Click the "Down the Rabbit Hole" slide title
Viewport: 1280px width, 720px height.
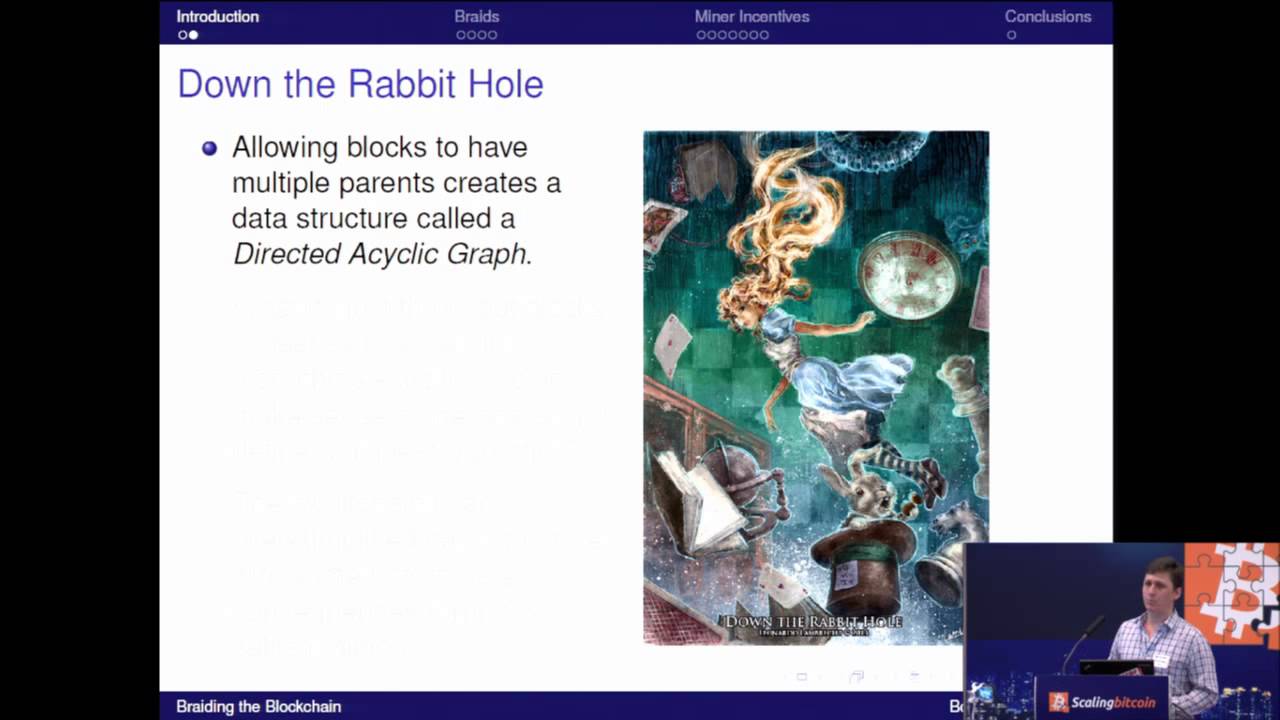[360, 83]
